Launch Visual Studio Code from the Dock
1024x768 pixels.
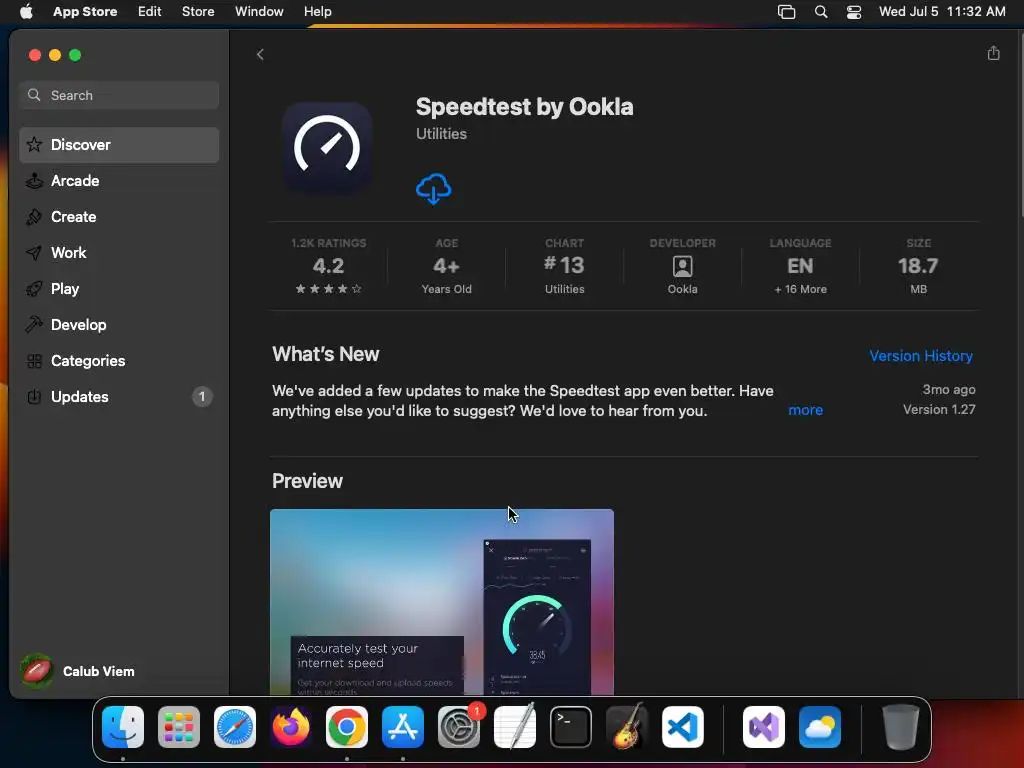(682, 727)
